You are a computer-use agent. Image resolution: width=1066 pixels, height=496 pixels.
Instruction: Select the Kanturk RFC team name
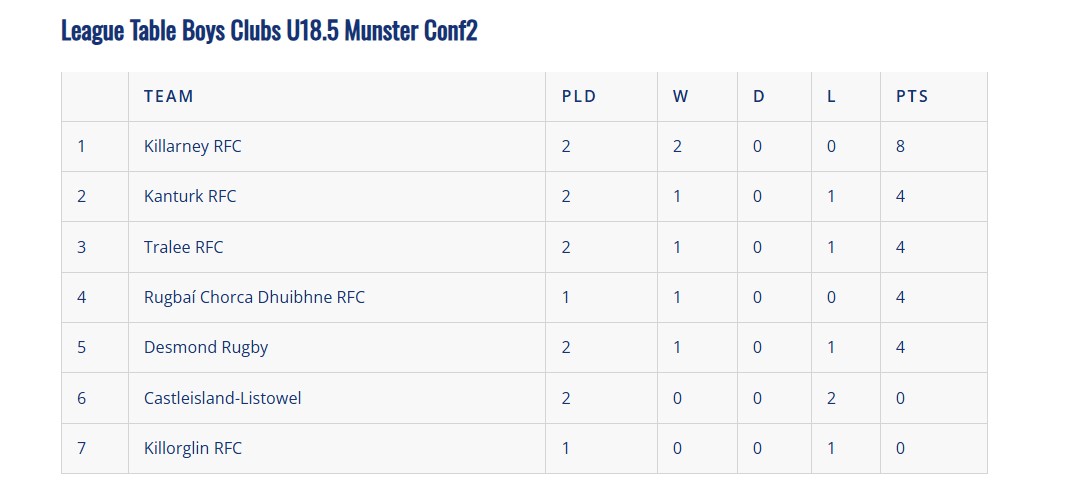coord(190,197)
